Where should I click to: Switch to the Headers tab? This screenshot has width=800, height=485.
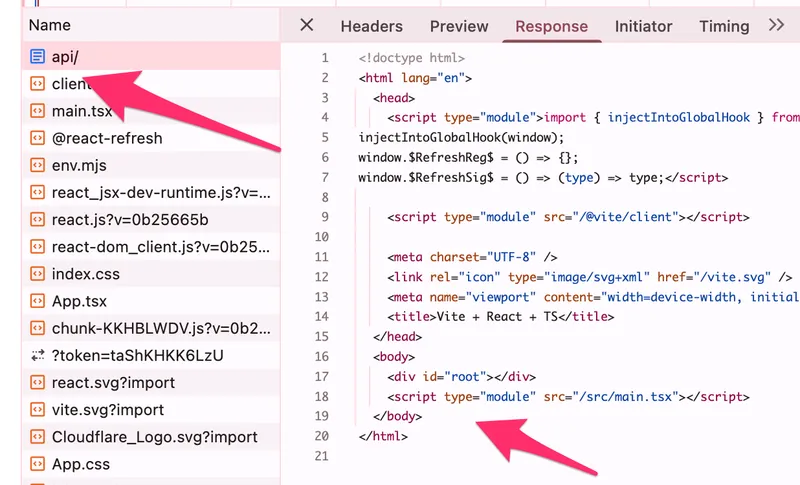(371, 26)
